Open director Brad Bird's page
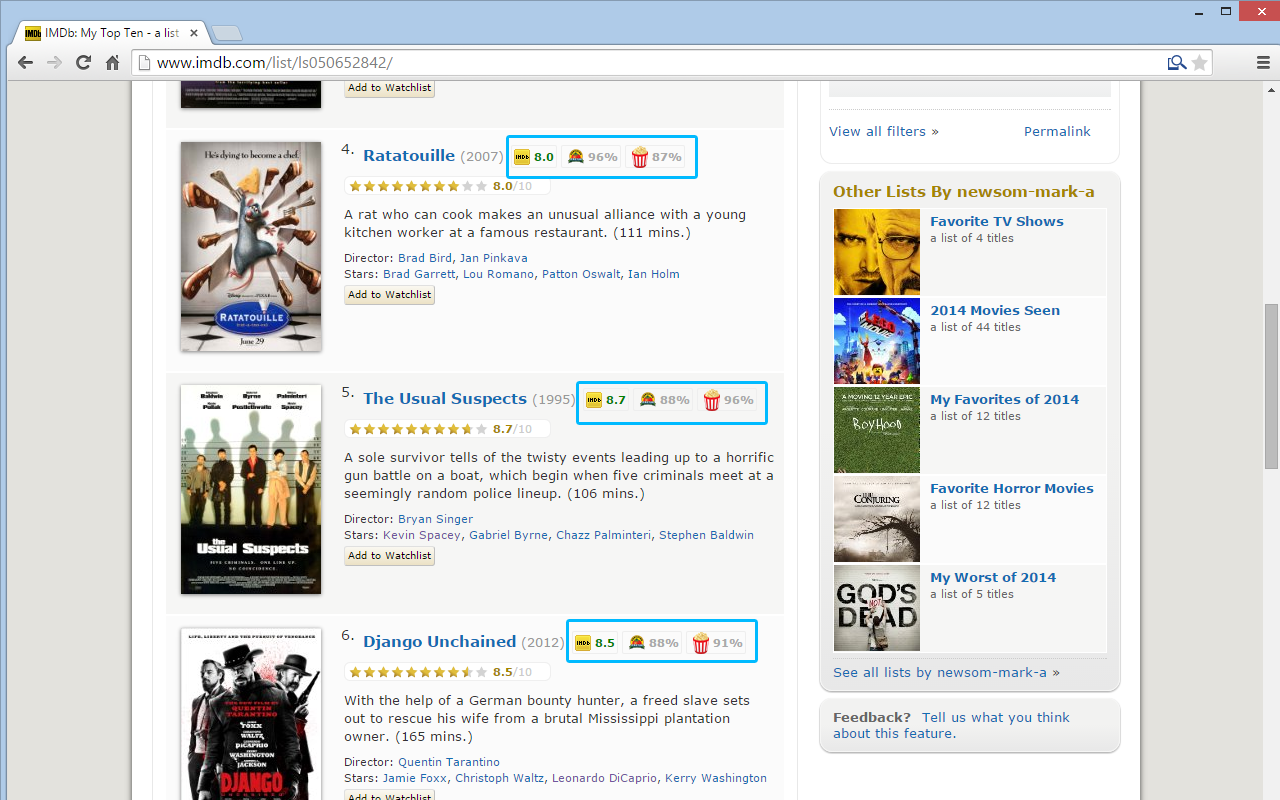This screenshot has width=1280, height=800. click(425, 258)
